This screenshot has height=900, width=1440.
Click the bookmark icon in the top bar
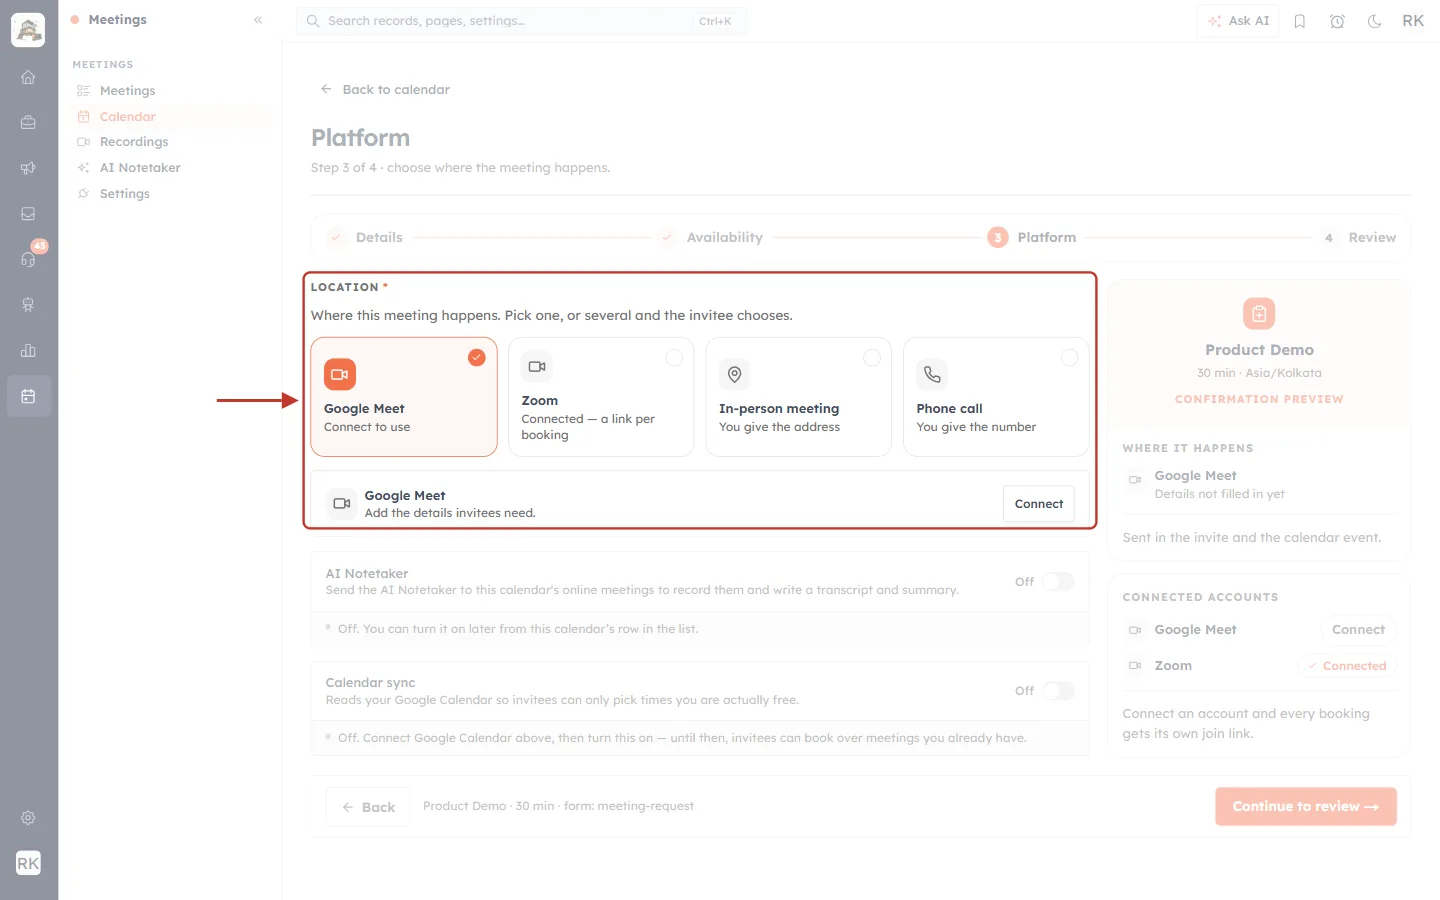tap(1300, 21)
